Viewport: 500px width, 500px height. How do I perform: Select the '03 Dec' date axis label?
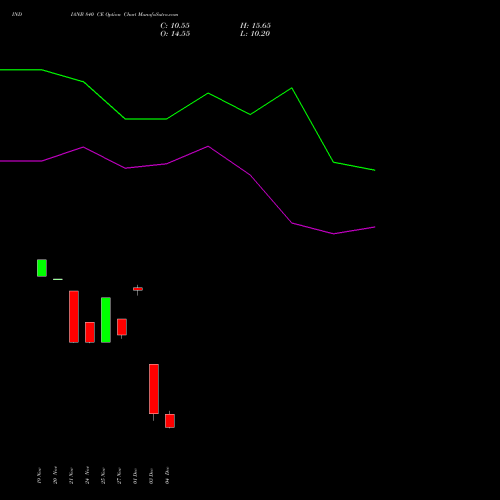coord(151,476)
